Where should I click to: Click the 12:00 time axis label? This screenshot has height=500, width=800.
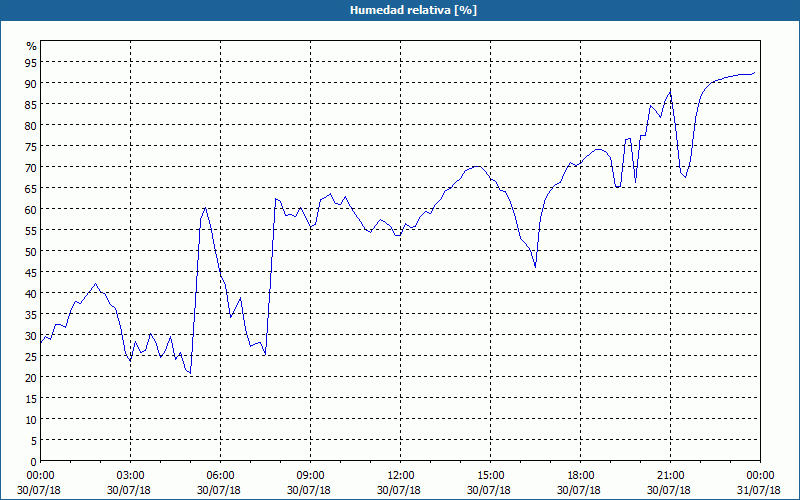(x=401, y=476)
